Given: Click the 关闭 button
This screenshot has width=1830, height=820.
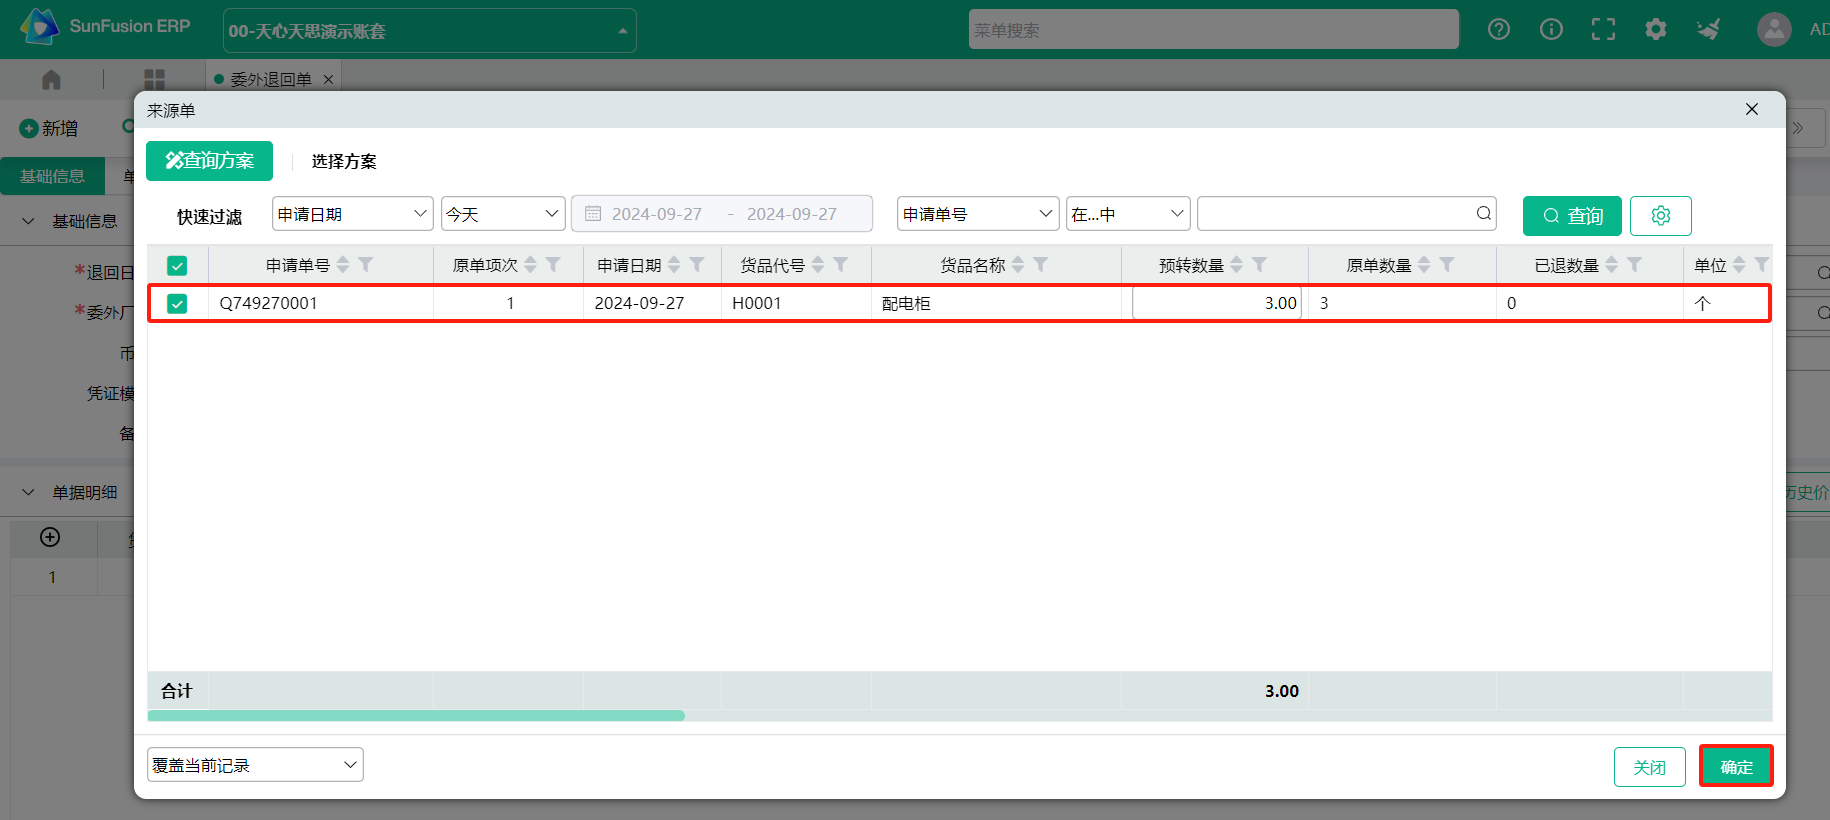Looking at the screenshot, I should click(1649, 767).
